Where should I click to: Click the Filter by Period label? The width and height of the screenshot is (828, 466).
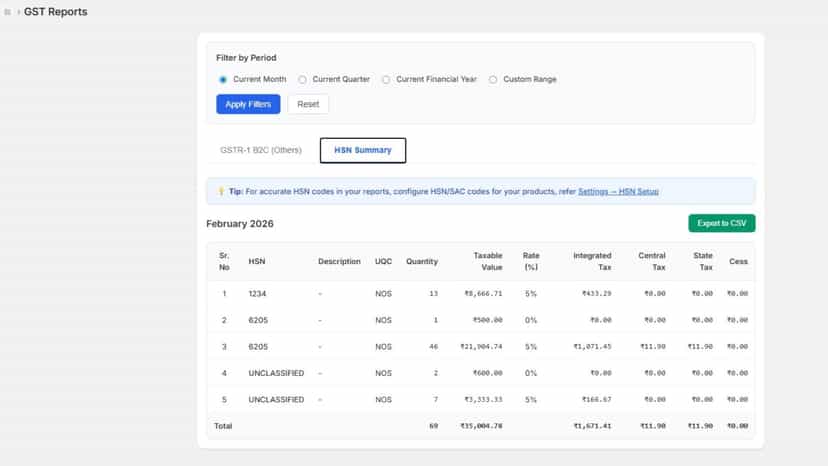click(246, 58)
